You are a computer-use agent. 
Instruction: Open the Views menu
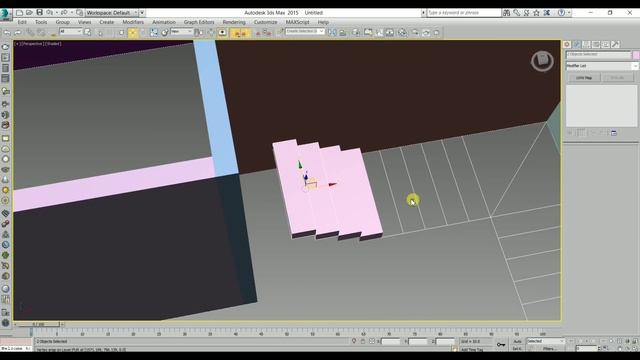[84, 22]
